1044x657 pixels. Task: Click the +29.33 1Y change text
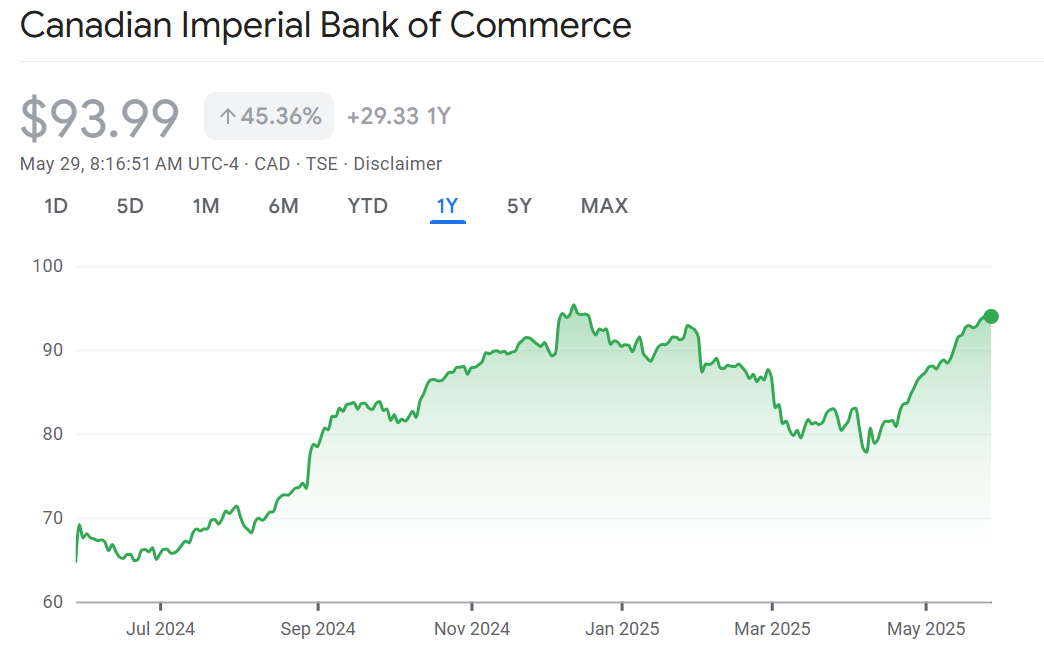pos(398,116)
